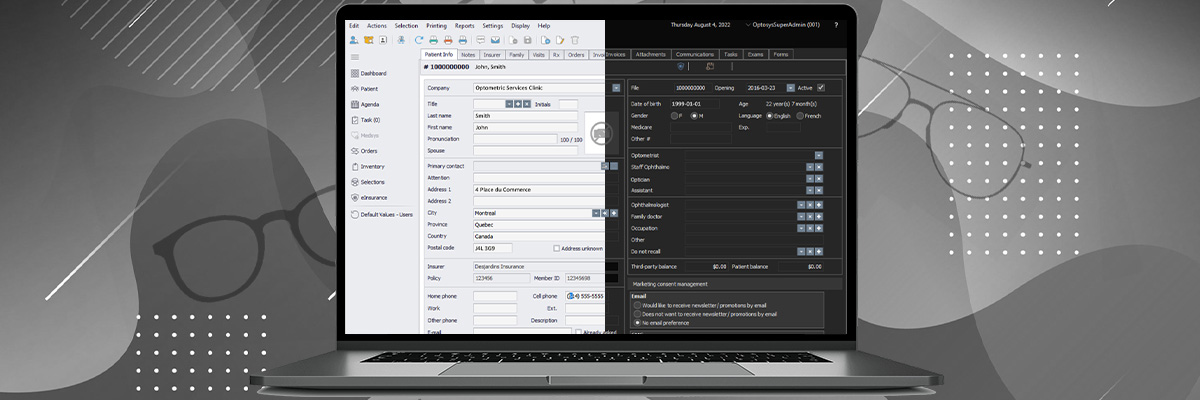This screenshot has width=1200, height=400.
Task: Switch to the Attachments tab
Action: 650,54
